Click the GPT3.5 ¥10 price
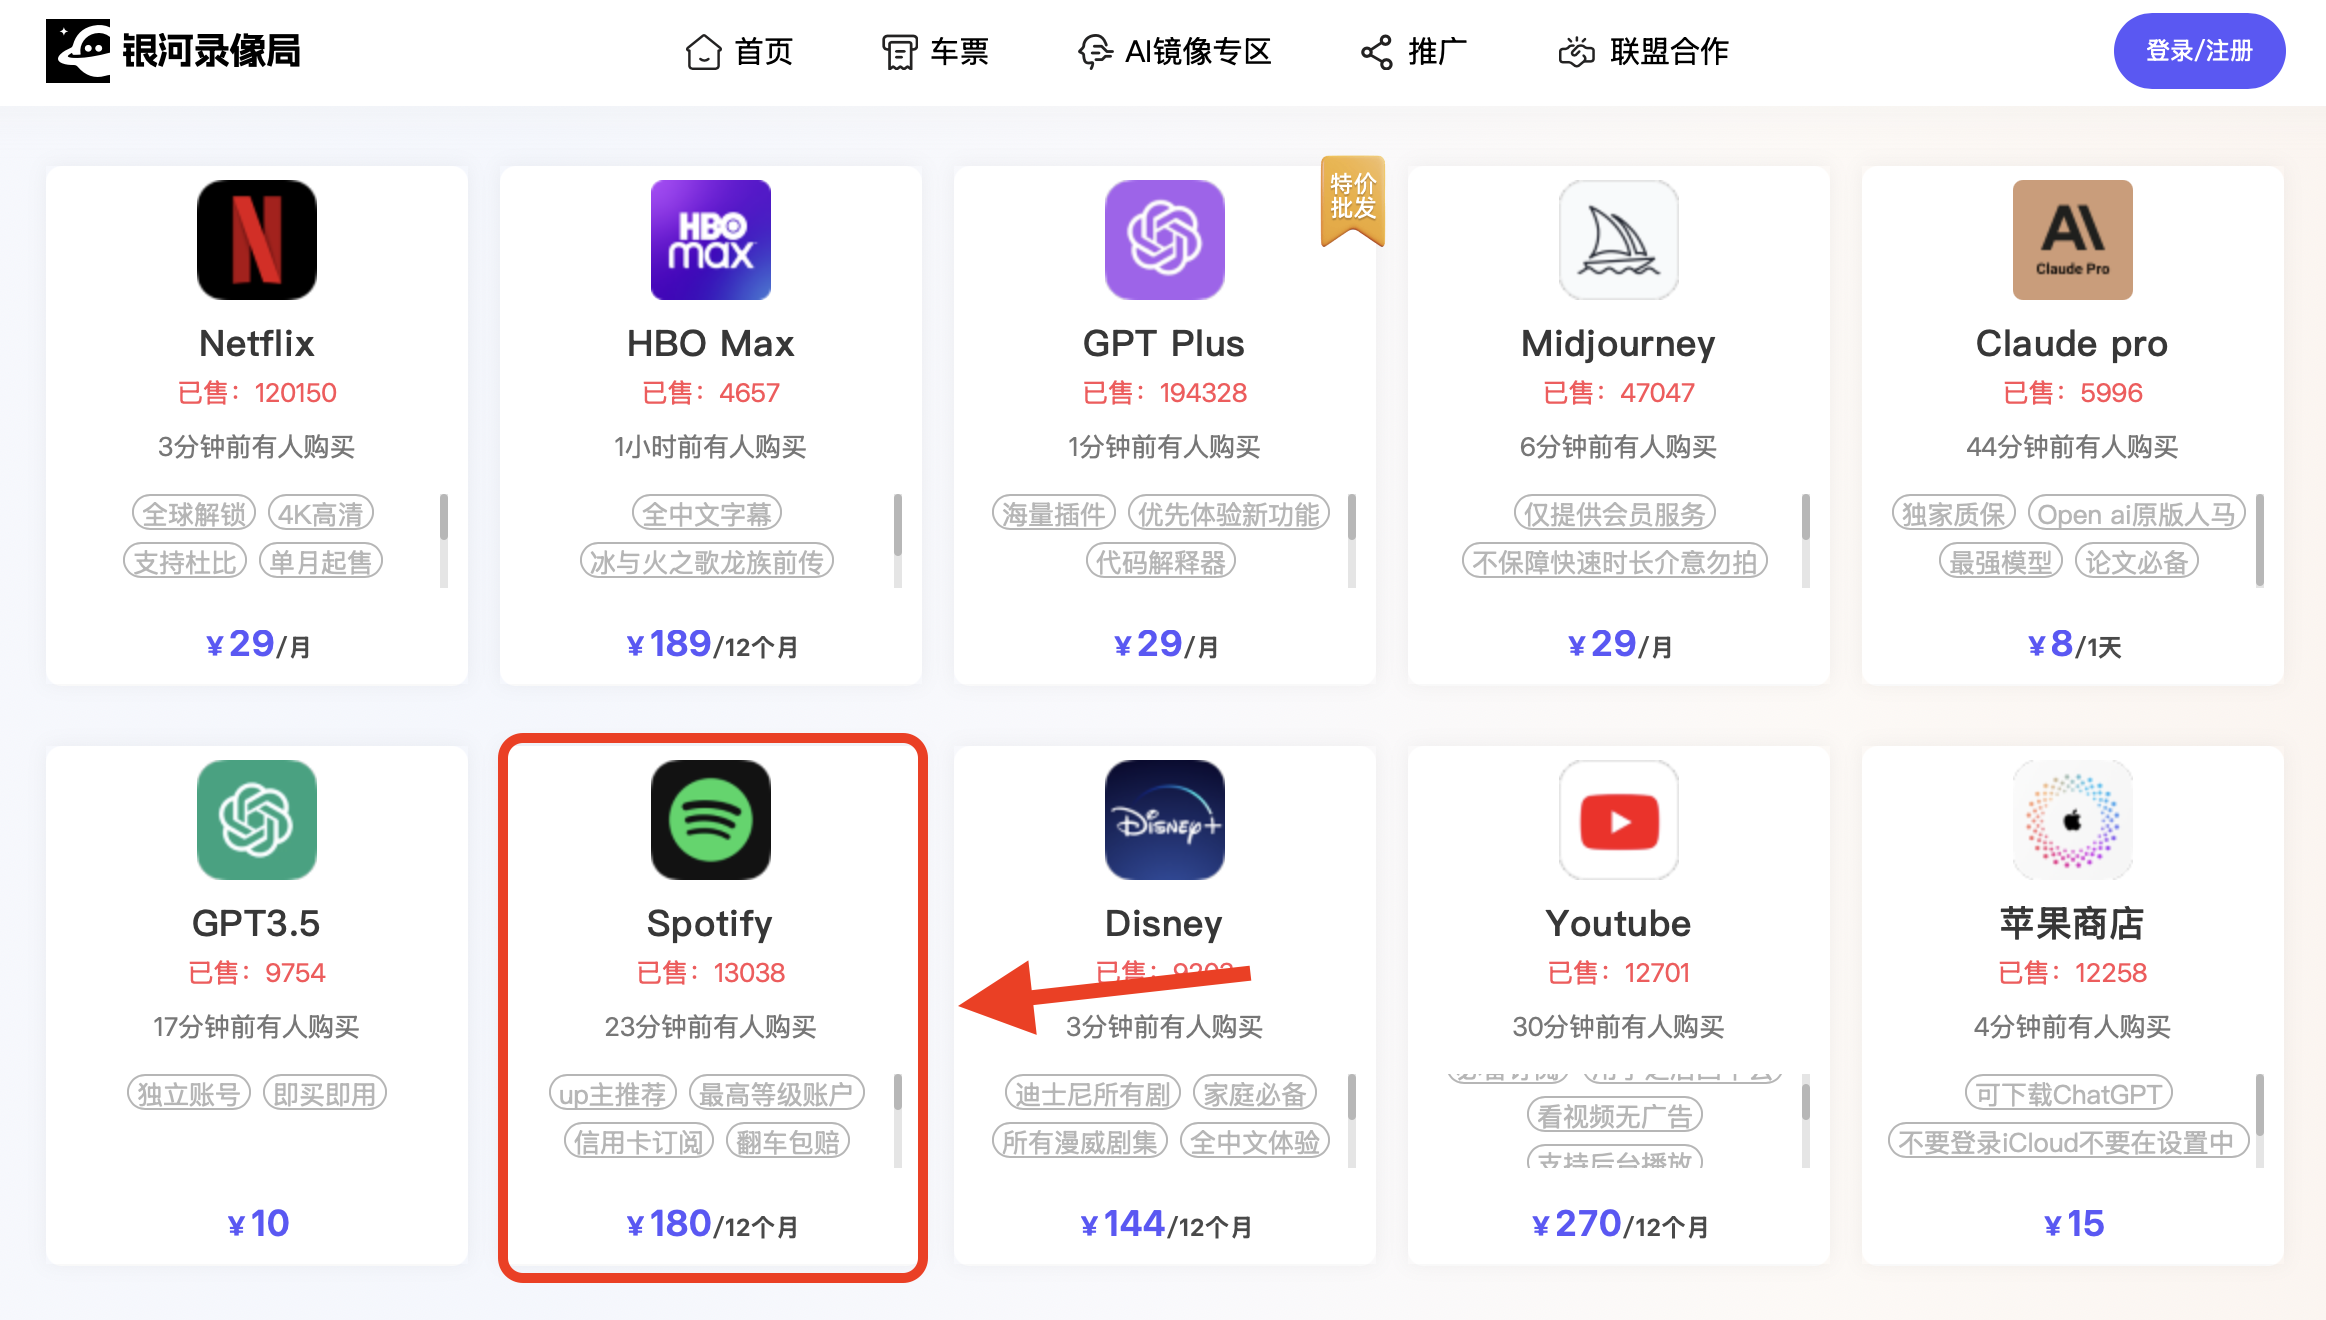The height and width of the screenshot is (1320, 2326). [x=258, y=1224]
